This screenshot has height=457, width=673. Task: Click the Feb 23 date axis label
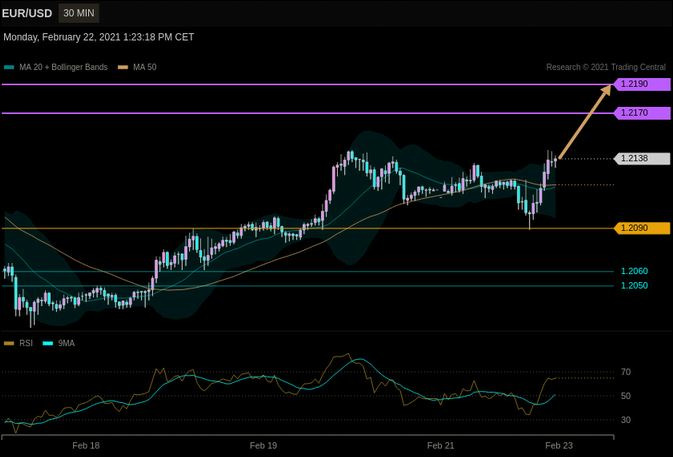(559, 446)
